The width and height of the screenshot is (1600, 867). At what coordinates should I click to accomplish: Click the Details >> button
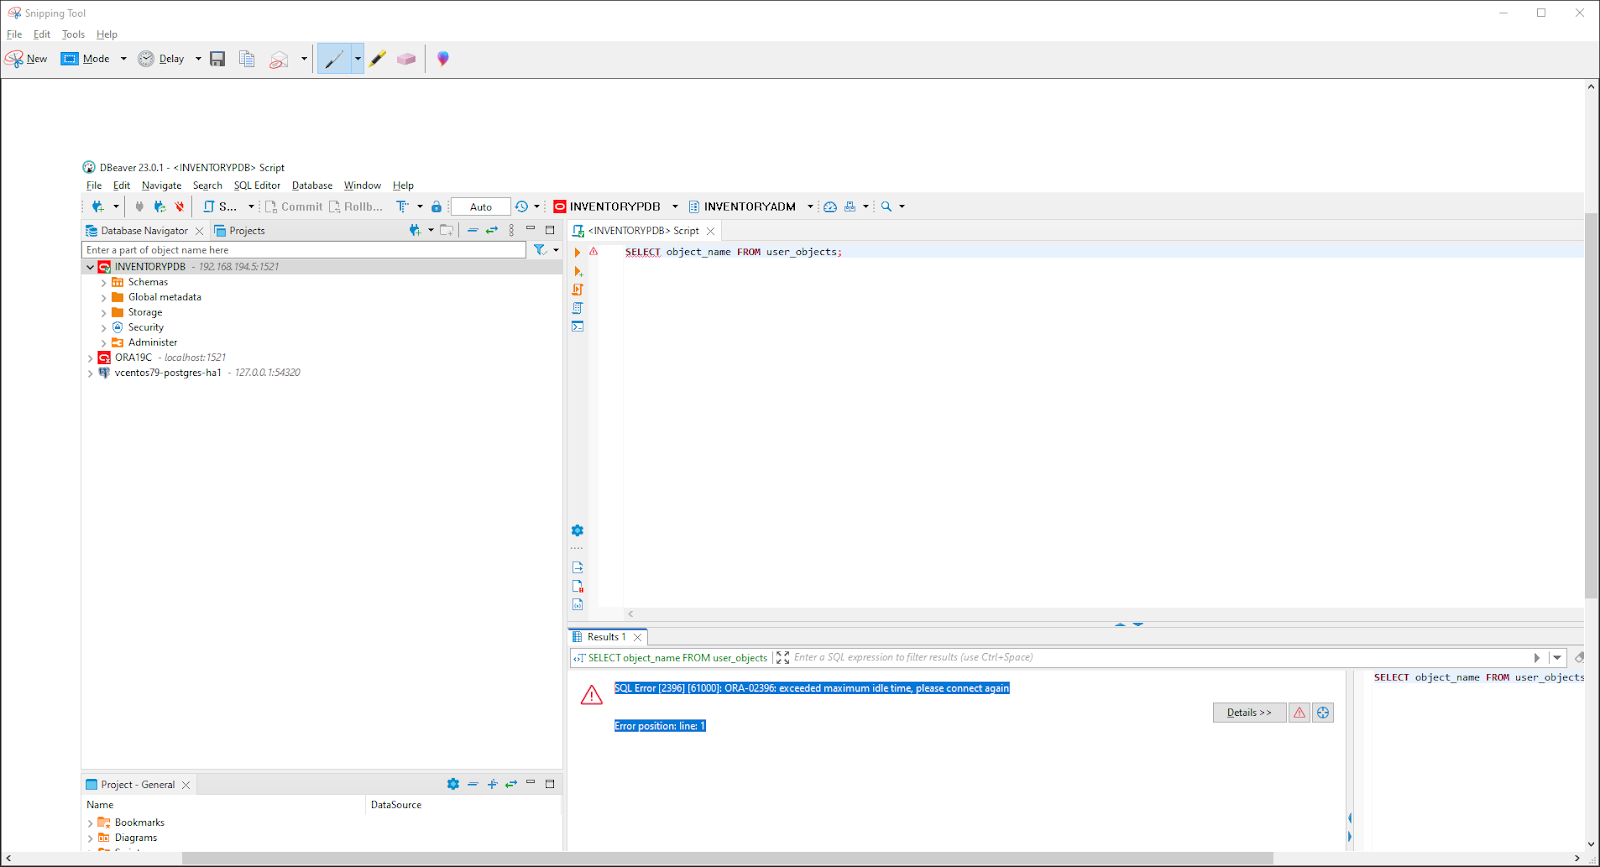[1249, 713]
